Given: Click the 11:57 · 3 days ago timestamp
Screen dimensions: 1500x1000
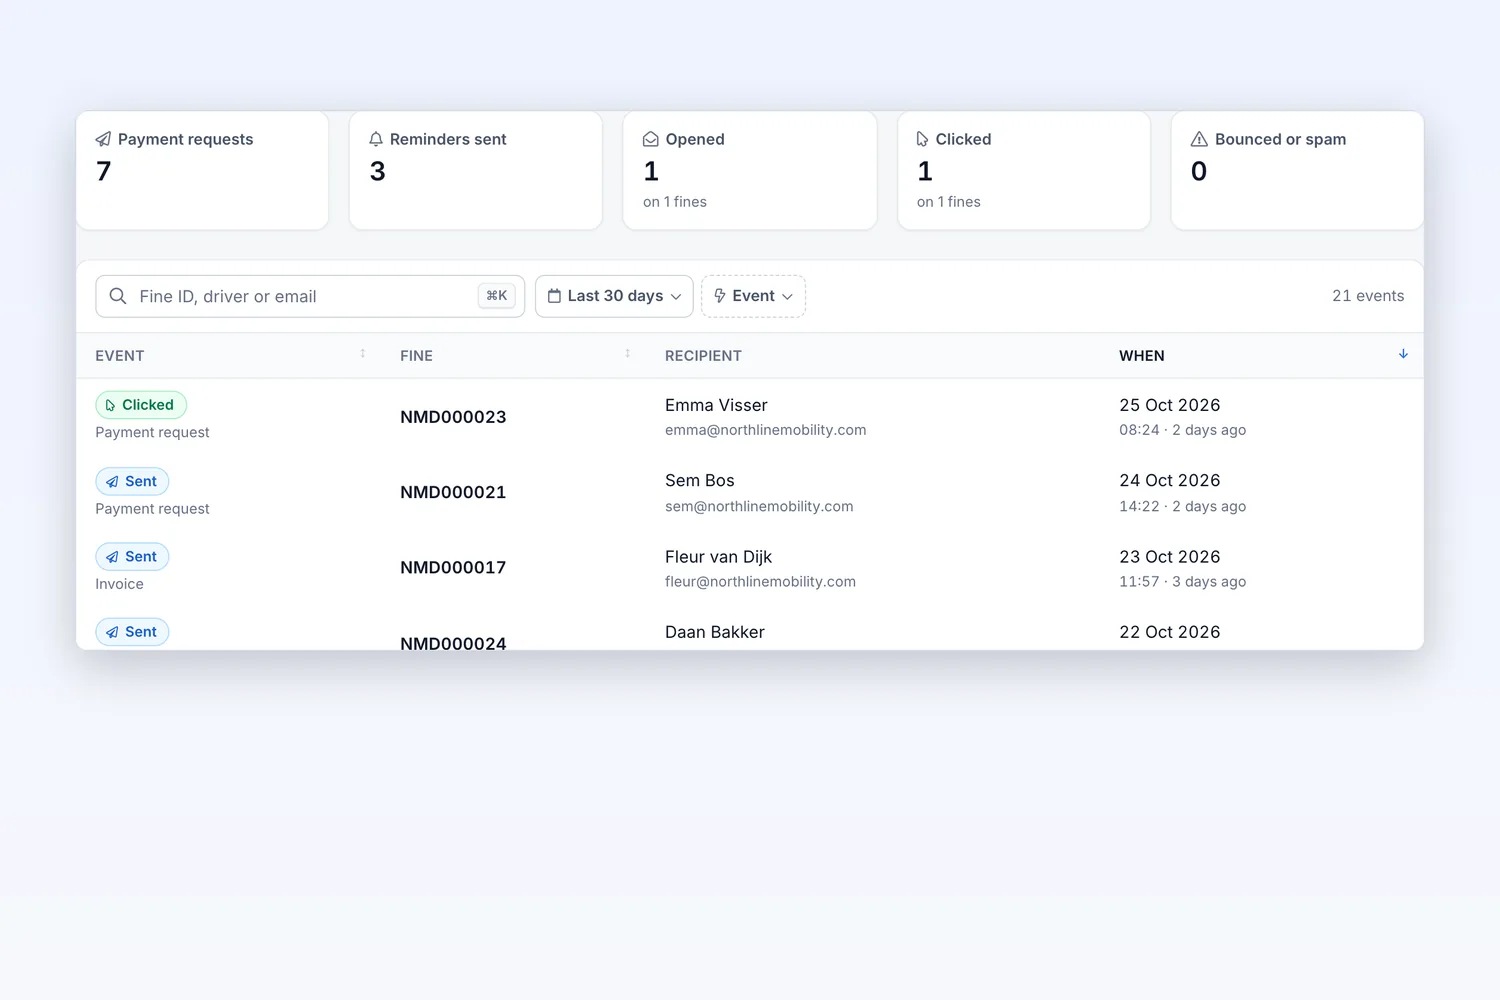Looking at the screenshot, I should click(x=1183, y=581).
